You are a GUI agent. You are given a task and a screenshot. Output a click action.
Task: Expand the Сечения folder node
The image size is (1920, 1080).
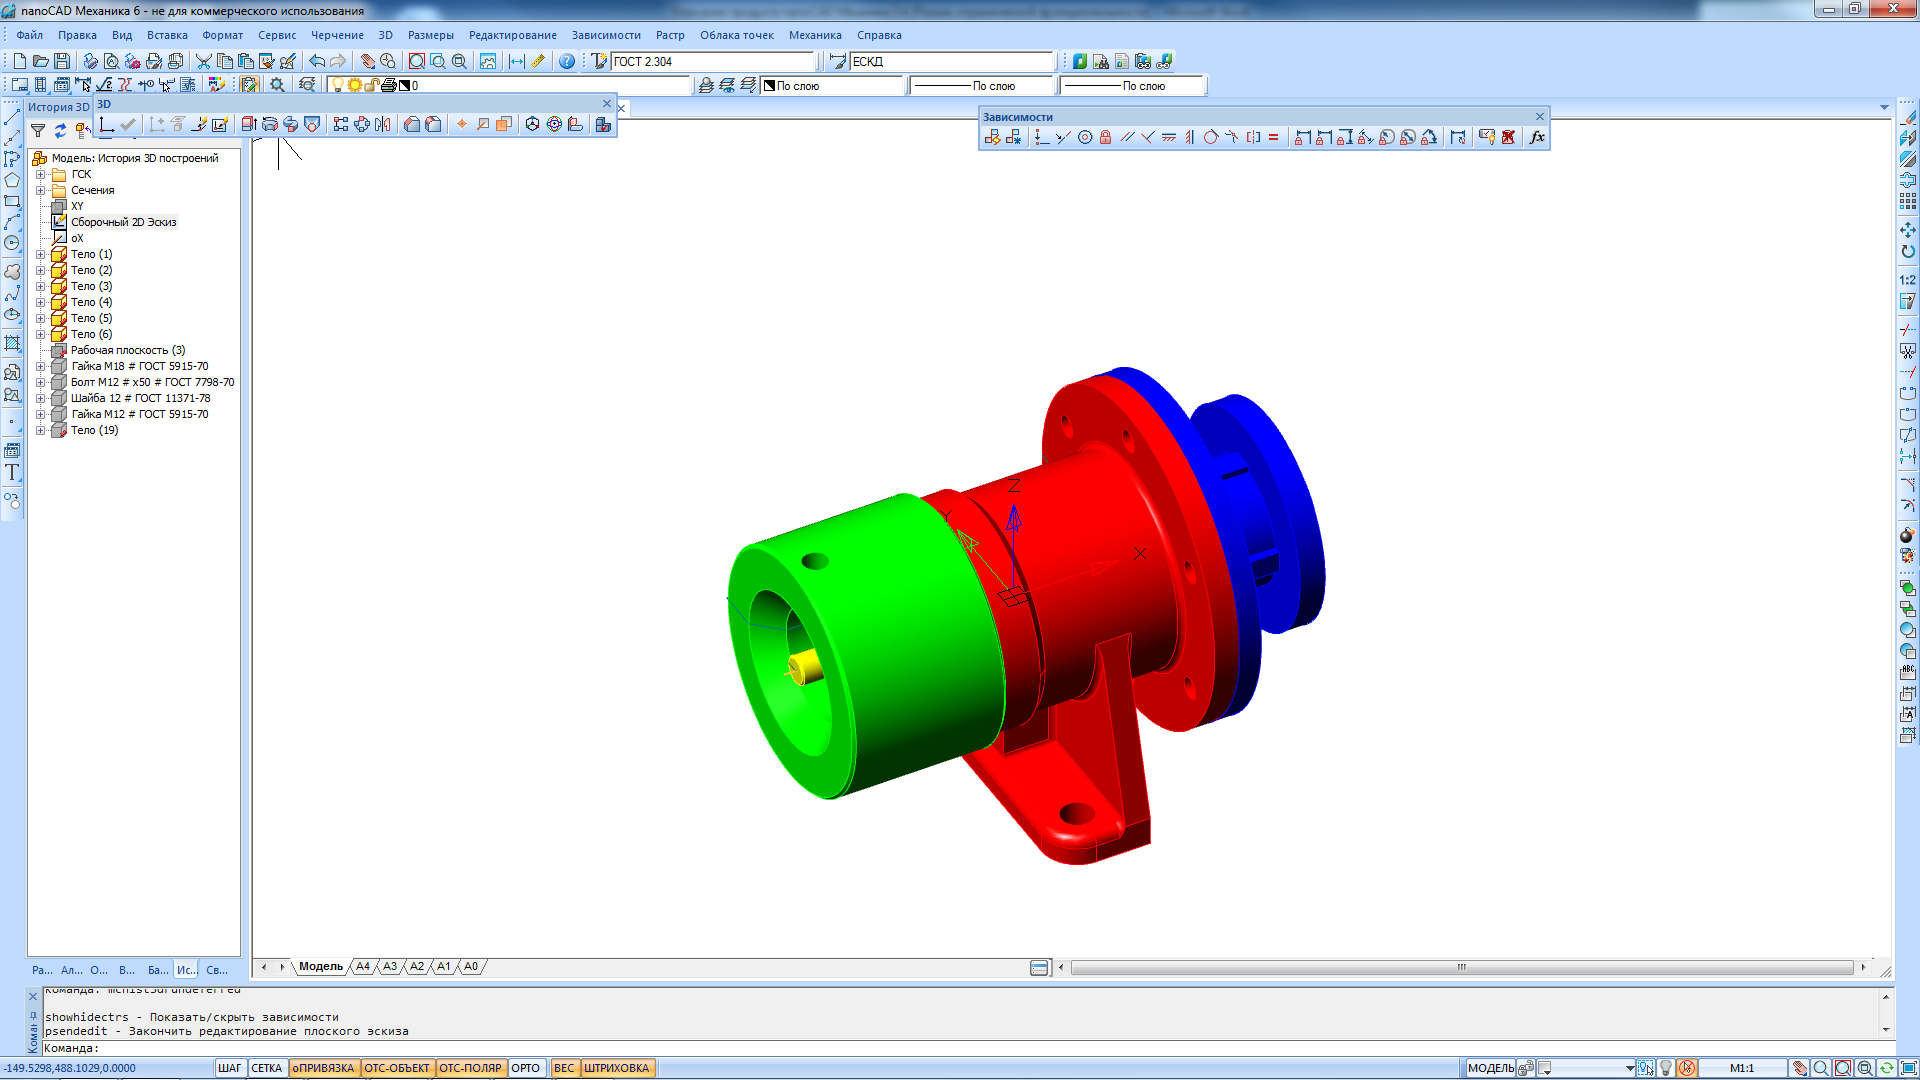pos(41,190)
